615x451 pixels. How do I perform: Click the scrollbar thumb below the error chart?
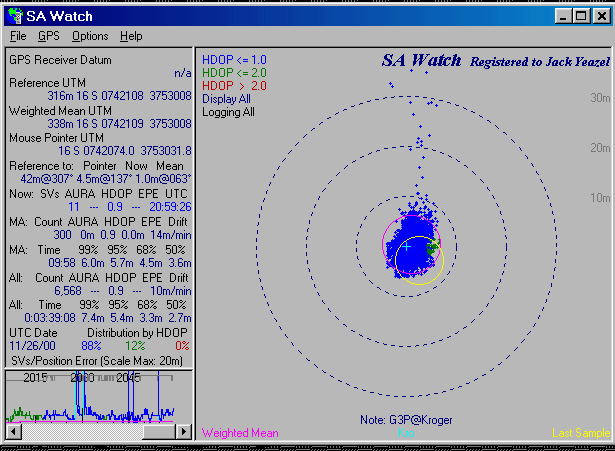coord(158,432)
